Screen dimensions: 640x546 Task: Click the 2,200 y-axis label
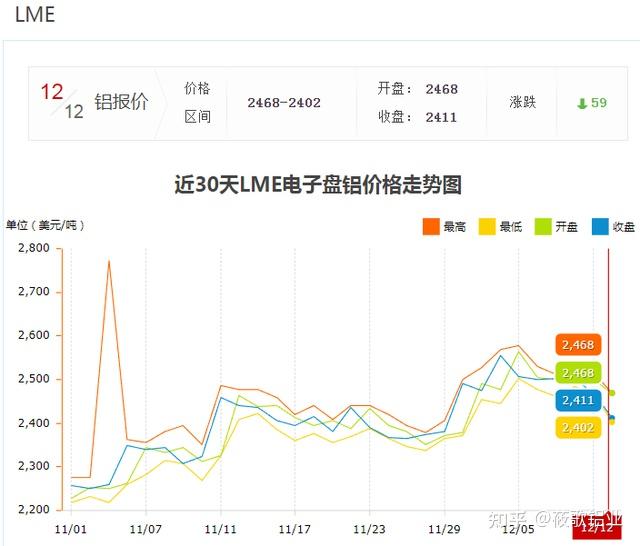coord(34,510)
